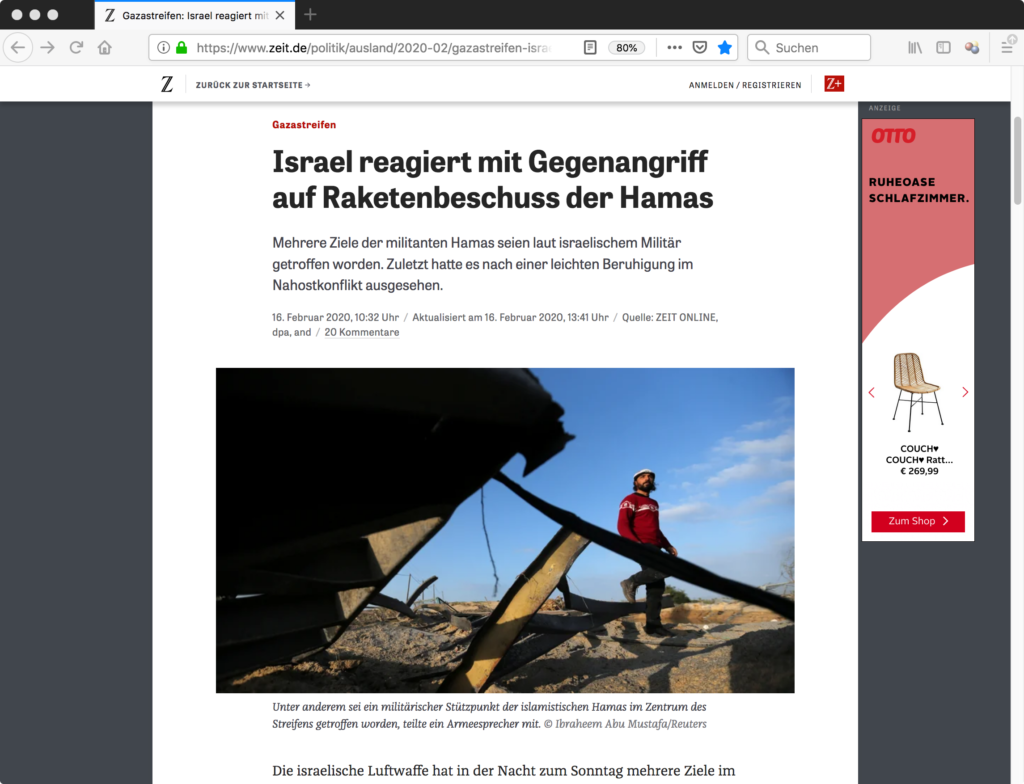Show next product in OTTO ad carousel
This screenshot has height=784, width=1024.
[965, 392]
